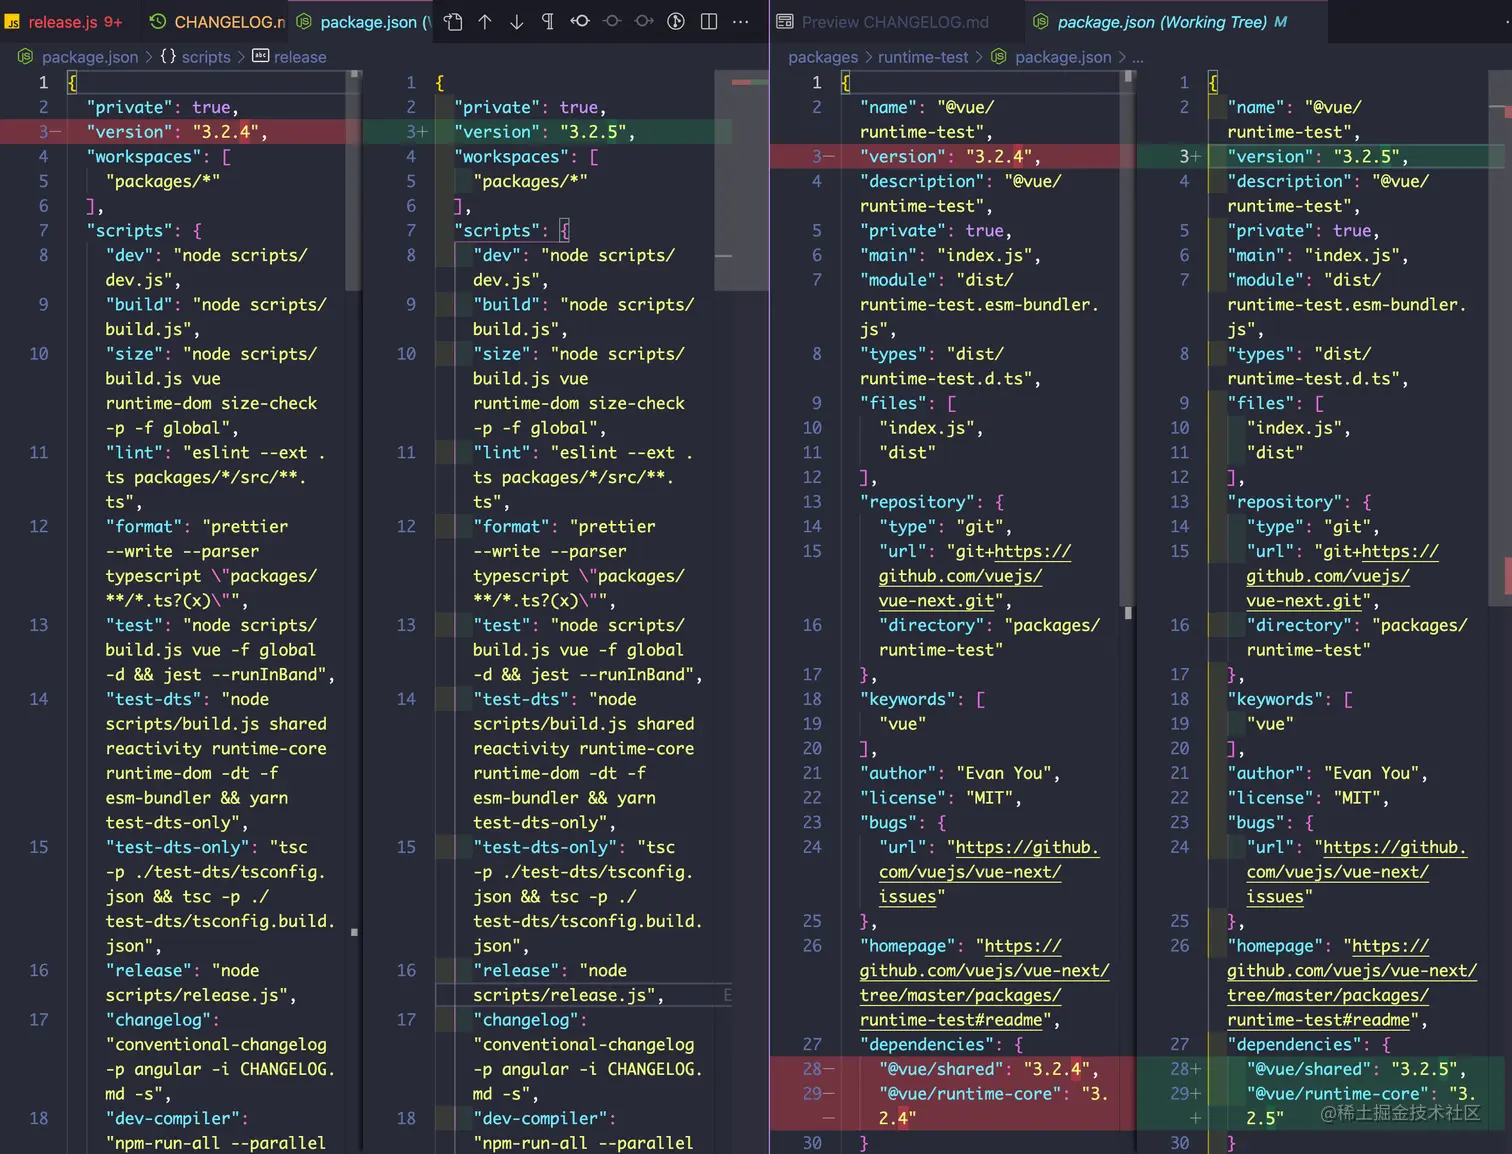
Task: Open runtime-test breadcrumb dropdown
Action: tap(923, 57)
